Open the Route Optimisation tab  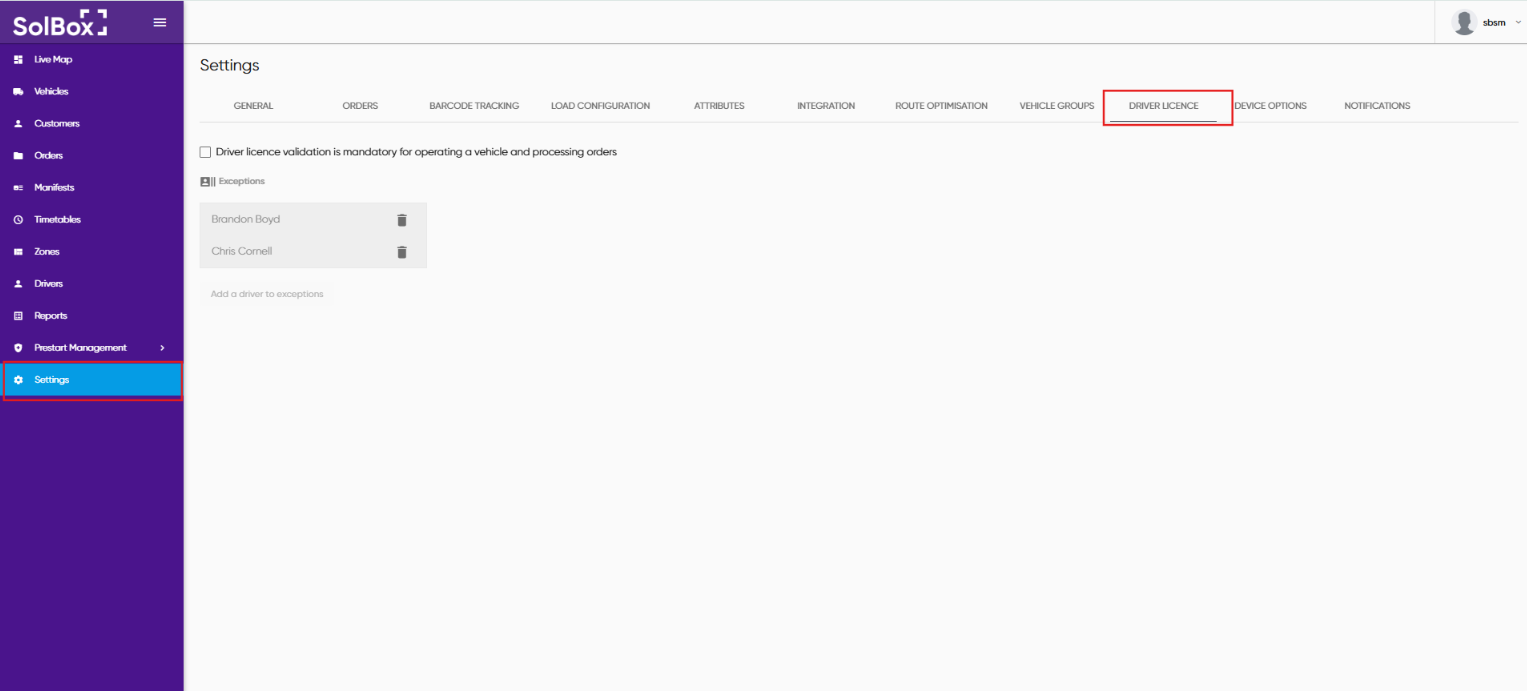coord(941,106)
